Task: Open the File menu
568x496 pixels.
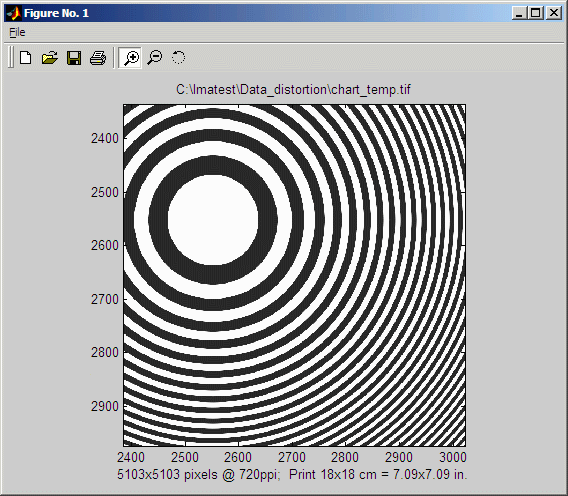Action: tap(17, 32)
